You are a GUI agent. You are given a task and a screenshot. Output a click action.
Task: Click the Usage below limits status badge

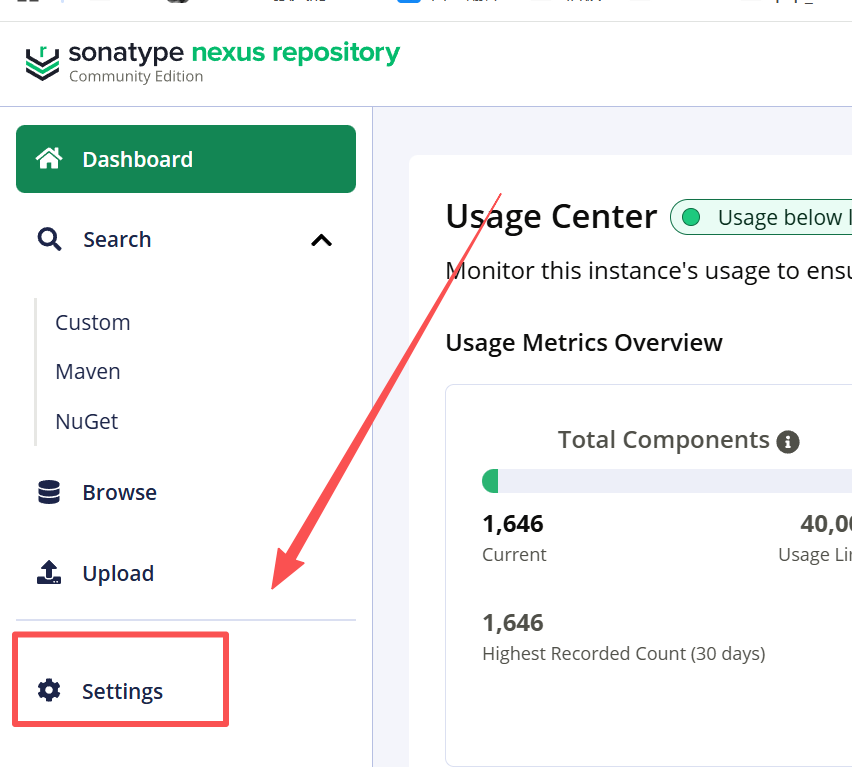coord(761,217)
